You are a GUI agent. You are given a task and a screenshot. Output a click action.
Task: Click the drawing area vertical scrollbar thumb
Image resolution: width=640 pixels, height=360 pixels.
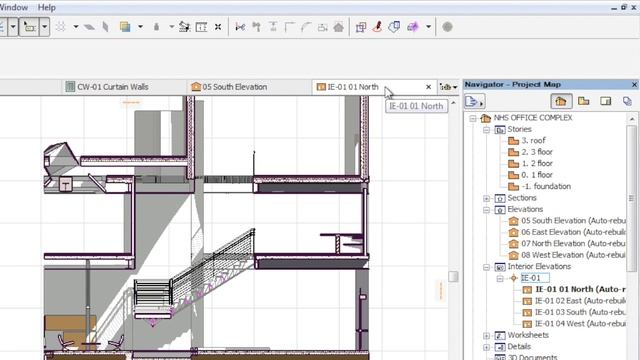tap(453, 276)
